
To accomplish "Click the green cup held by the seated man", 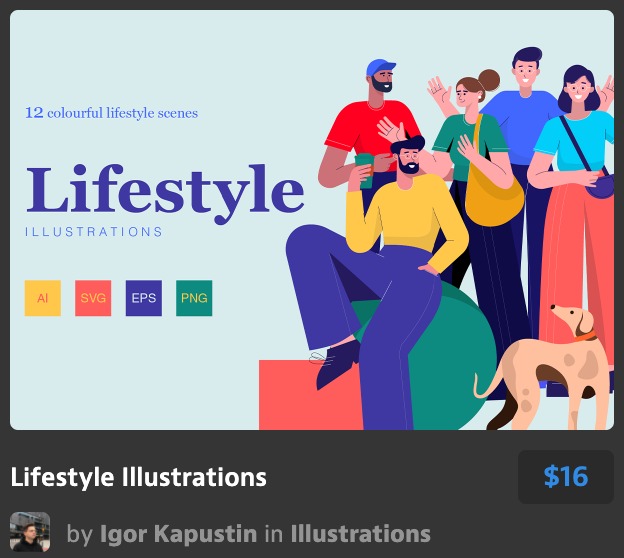I will [366, 170].
